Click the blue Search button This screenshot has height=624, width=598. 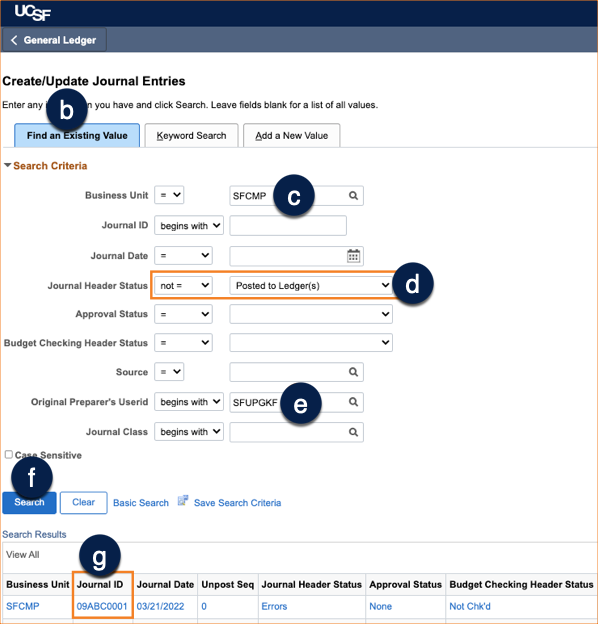tap(29, 503)
